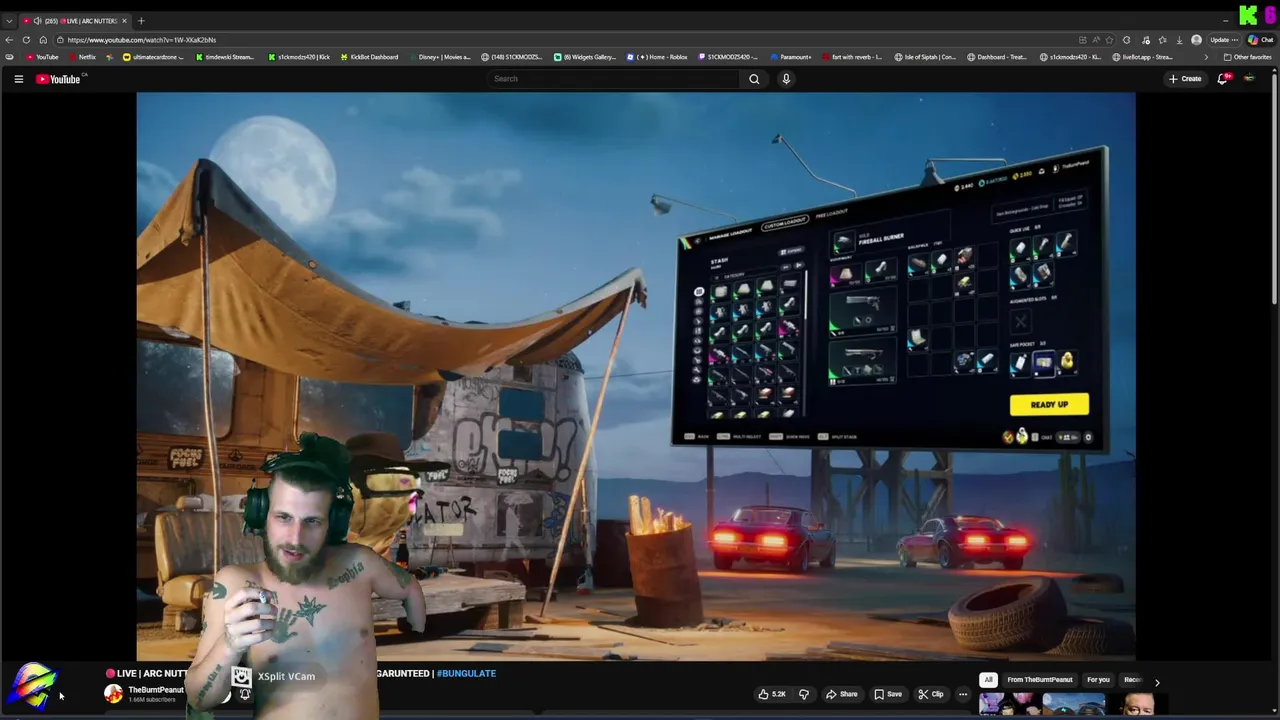Image resolution: width=1280 pixels, height=720 pixels.
Task: Click the YouTube search magnifier button
Action: (754, 79)
